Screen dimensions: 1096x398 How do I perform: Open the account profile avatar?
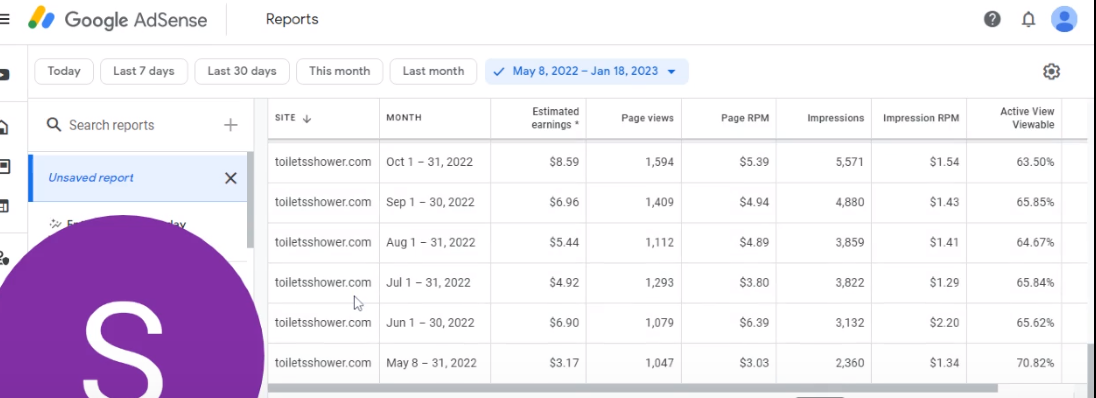click(1064, 19)
